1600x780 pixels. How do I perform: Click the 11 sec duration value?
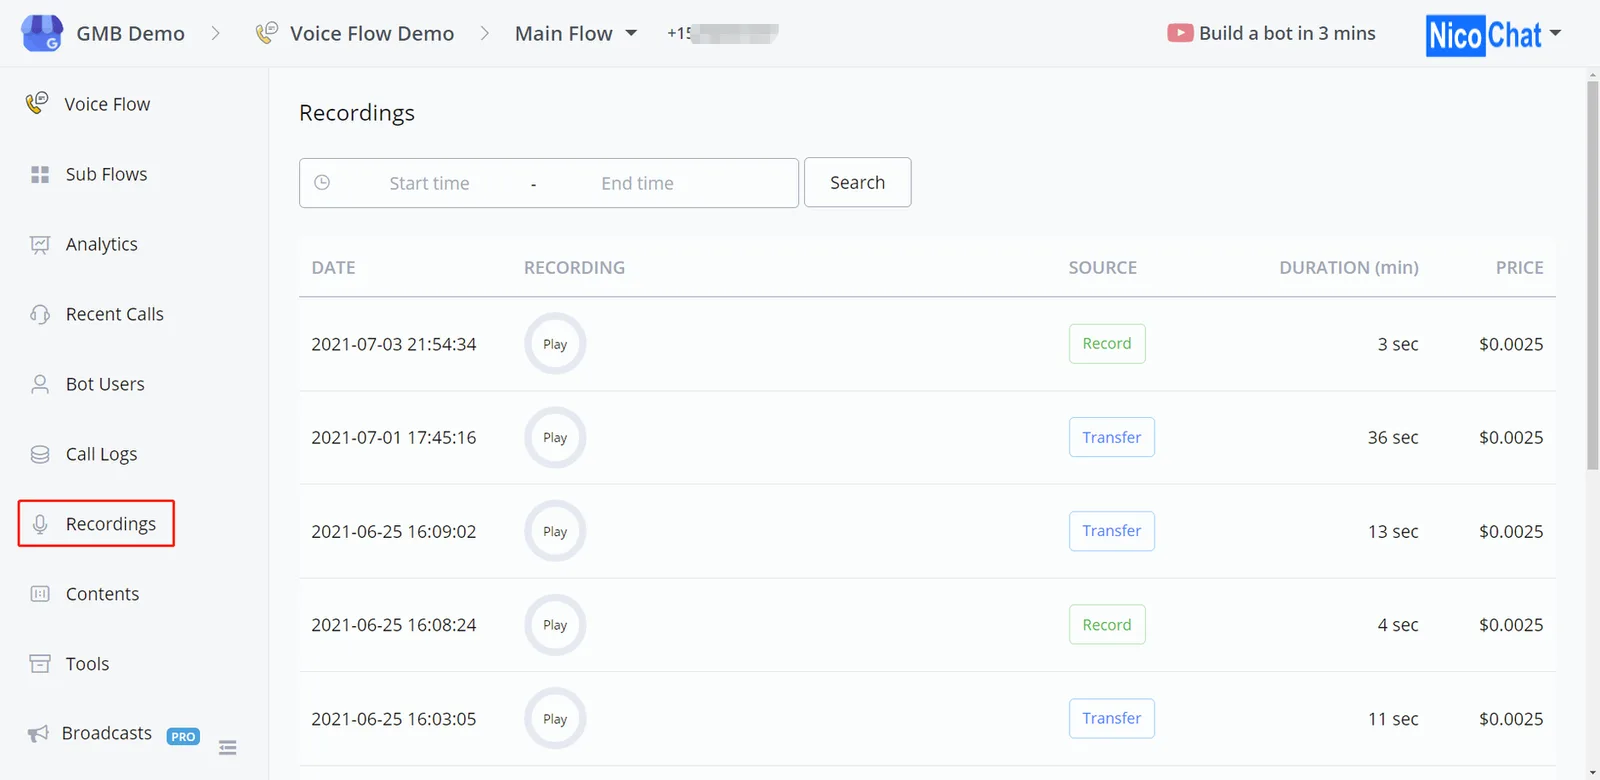tap(1393, 718)
